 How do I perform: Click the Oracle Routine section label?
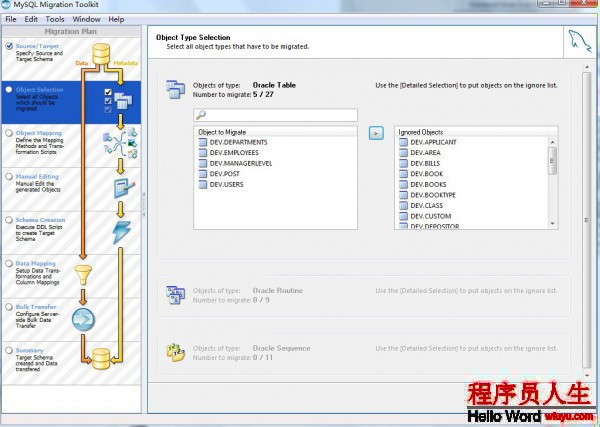(x=277, y=290)
